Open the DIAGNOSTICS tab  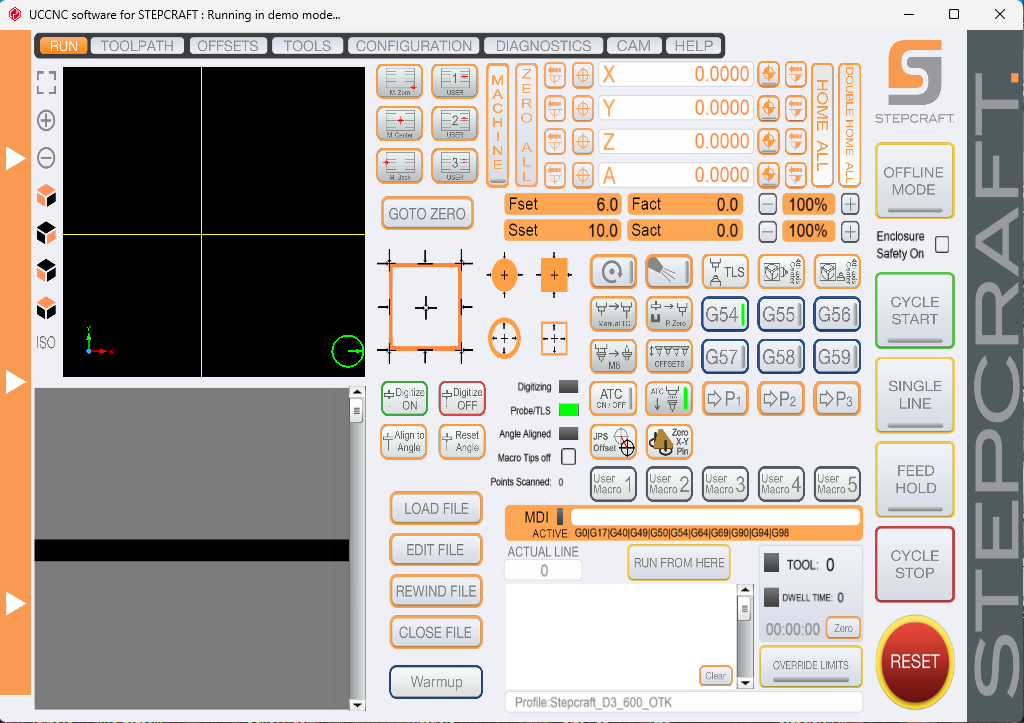[x=543, y=46]
